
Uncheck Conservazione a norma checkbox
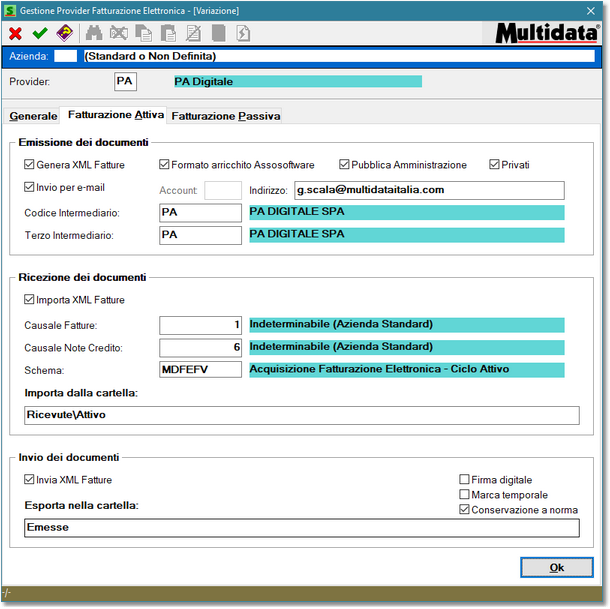(464, 509)
